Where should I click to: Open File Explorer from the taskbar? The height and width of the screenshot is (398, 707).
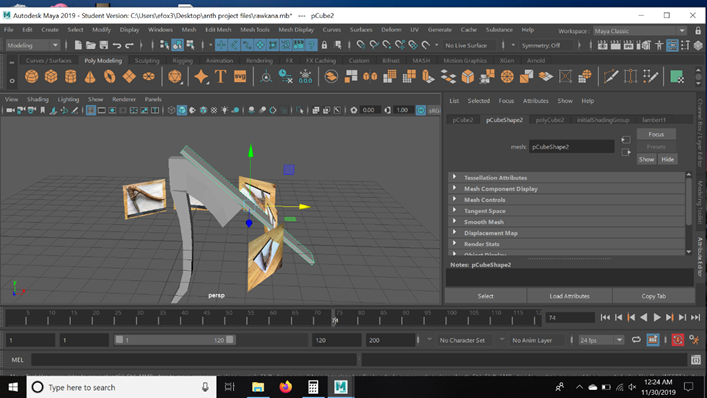(258, 387)
